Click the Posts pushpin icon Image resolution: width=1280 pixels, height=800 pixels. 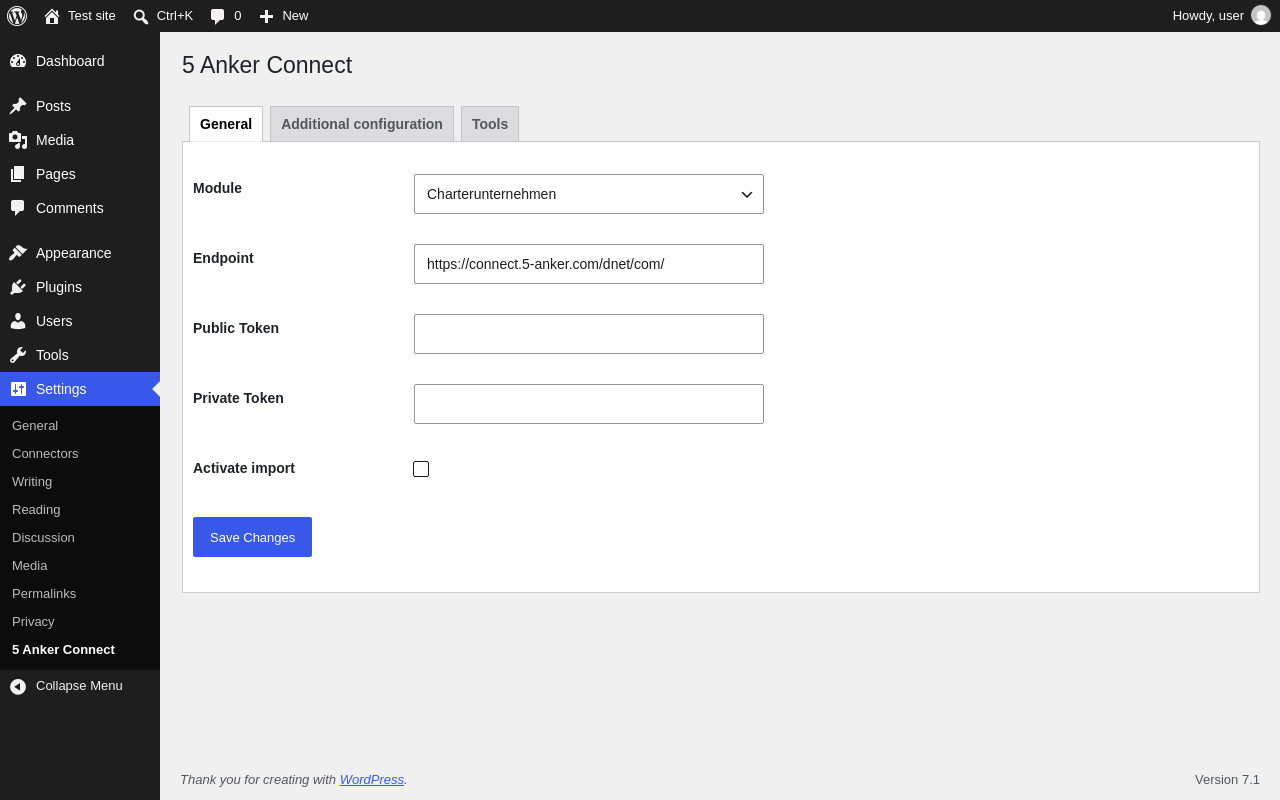click(x=18, y=106)
